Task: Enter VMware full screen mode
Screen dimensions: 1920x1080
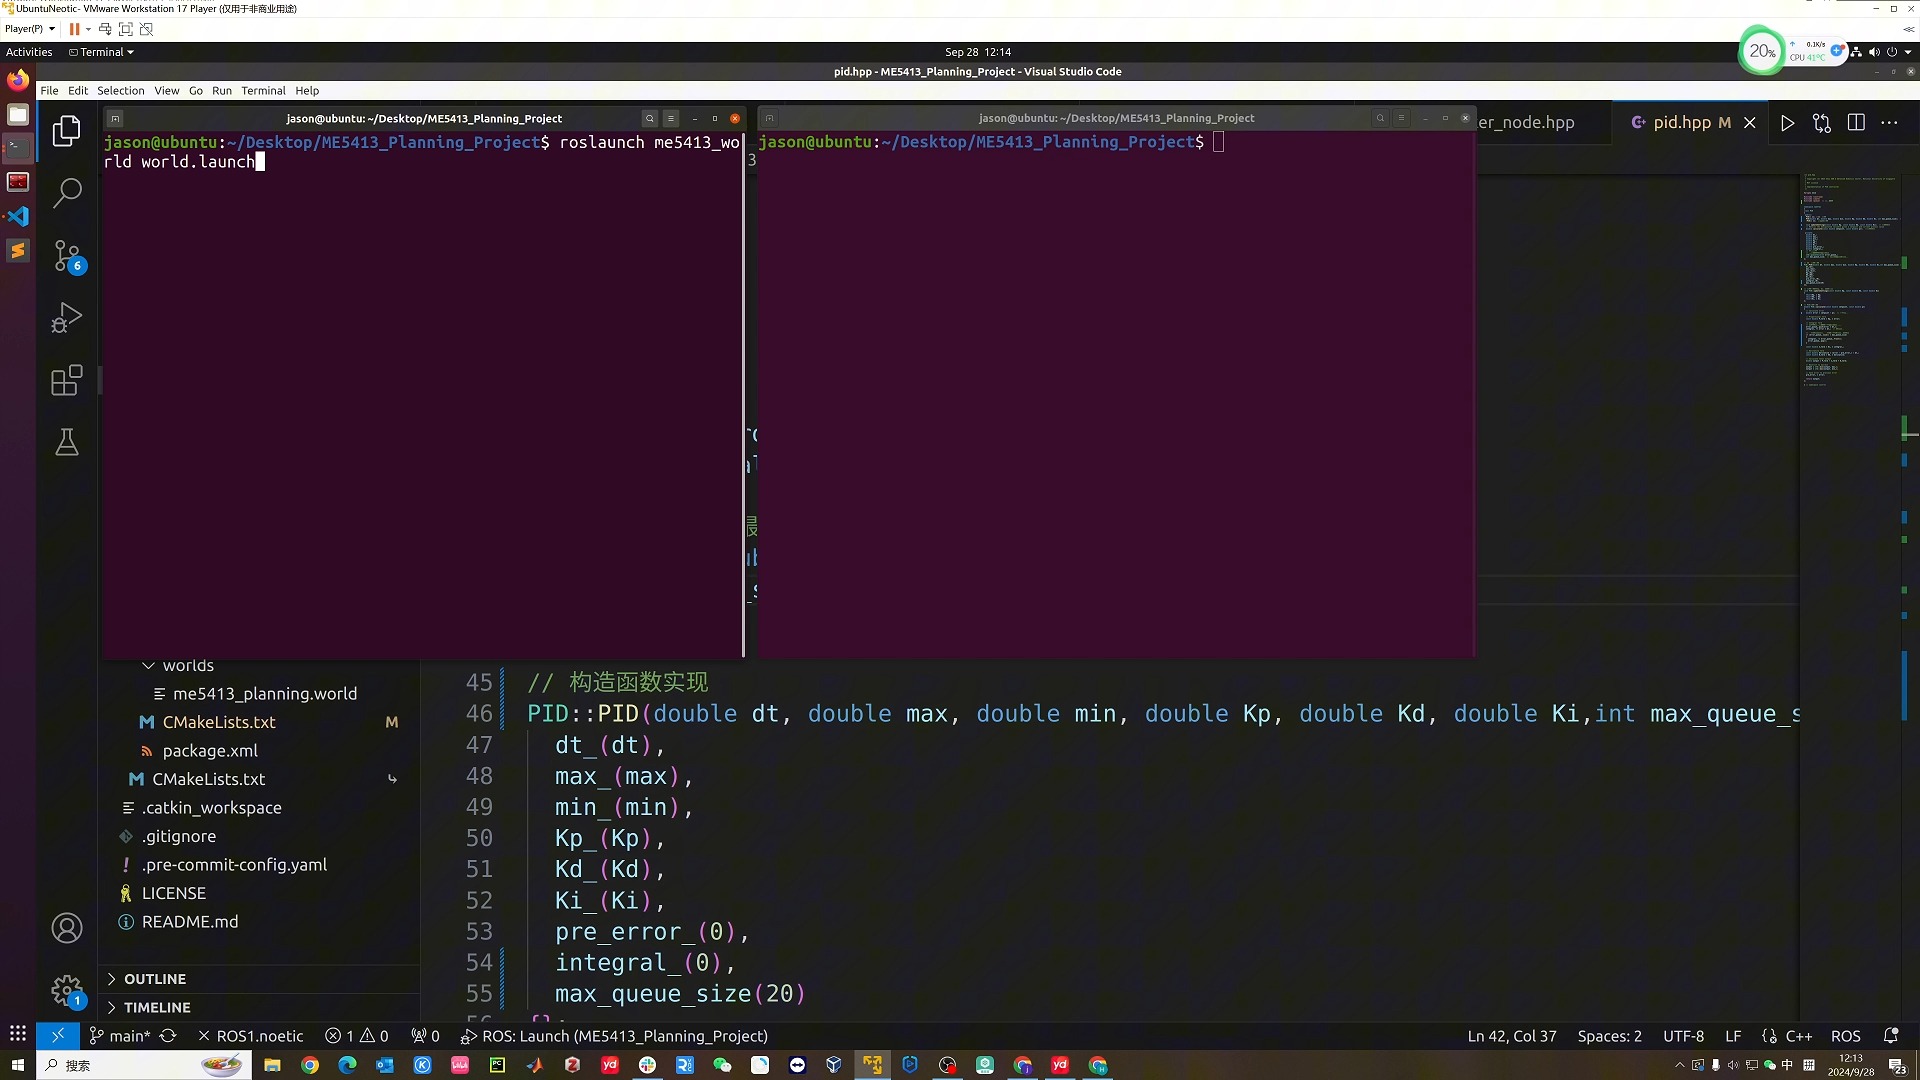Action: tap(126, 29)
